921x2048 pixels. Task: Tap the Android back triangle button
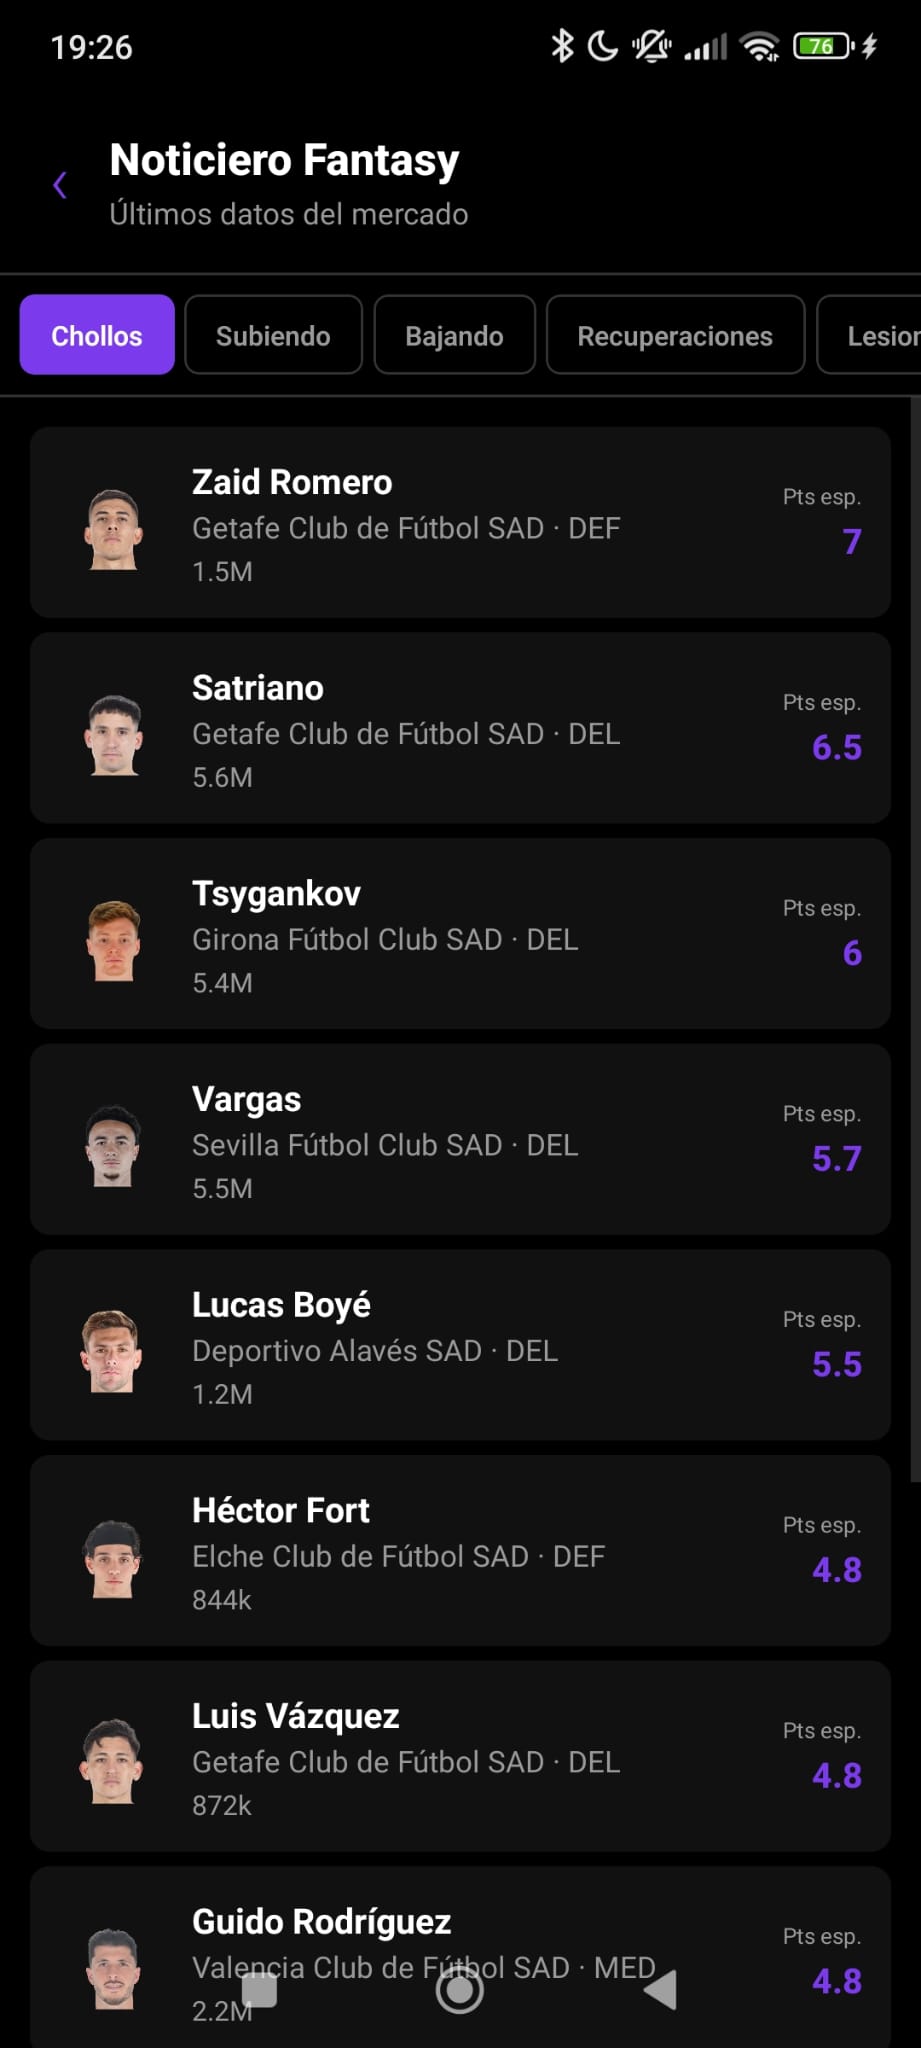point(660,1990)
